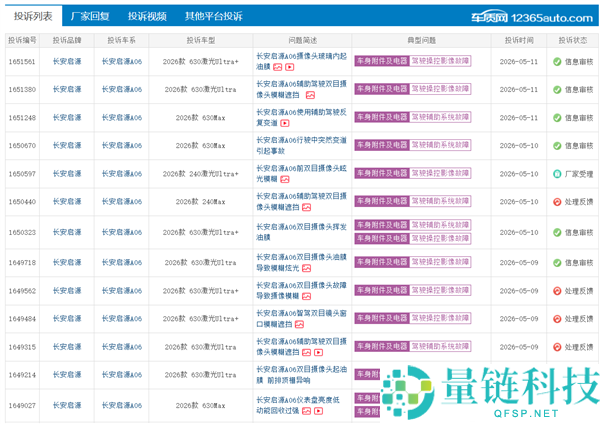600x424 pixels.
Task: Open complaint 长安启源A06摄像头玻璃内起油膜
Action: (301, 61)
